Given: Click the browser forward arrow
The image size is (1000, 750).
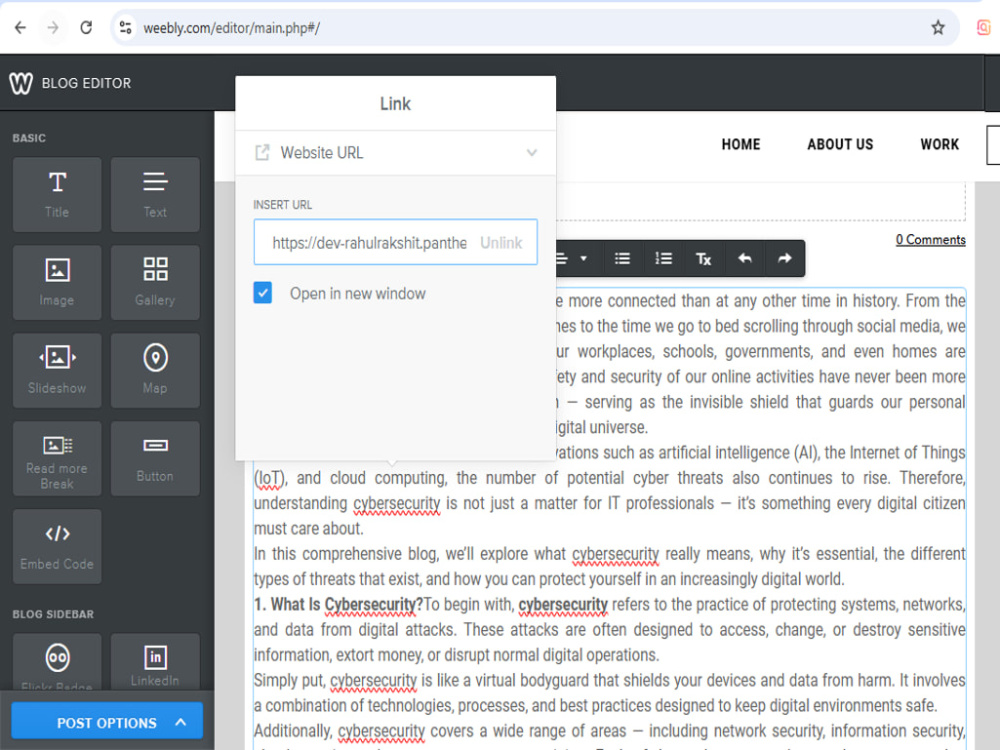Looking at the screenshot, I should click(x=53, y=27).
